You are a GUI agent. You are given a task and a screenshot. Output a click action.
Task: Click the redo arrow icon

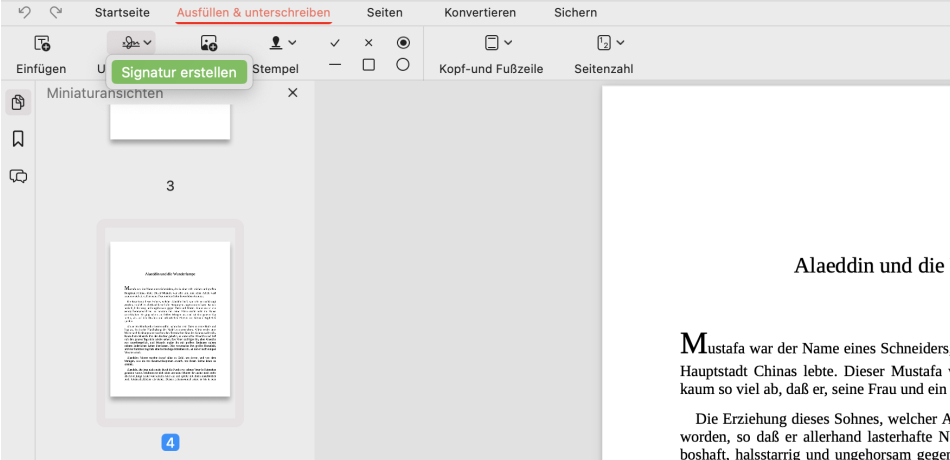click(x=56, y=12)
